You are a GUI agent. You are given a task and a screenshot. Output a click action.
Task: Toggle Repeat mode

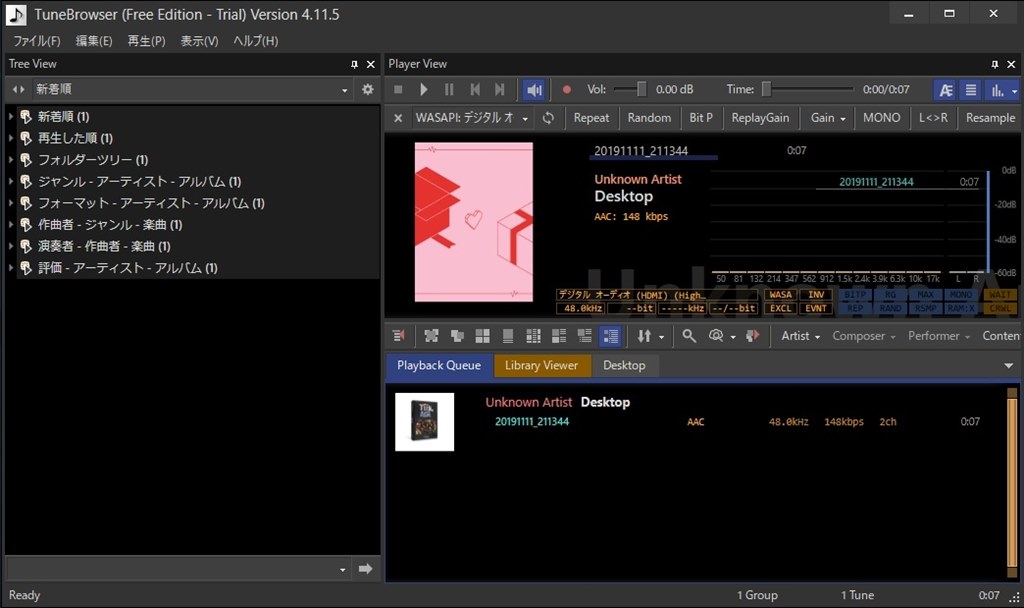point(591,118)
